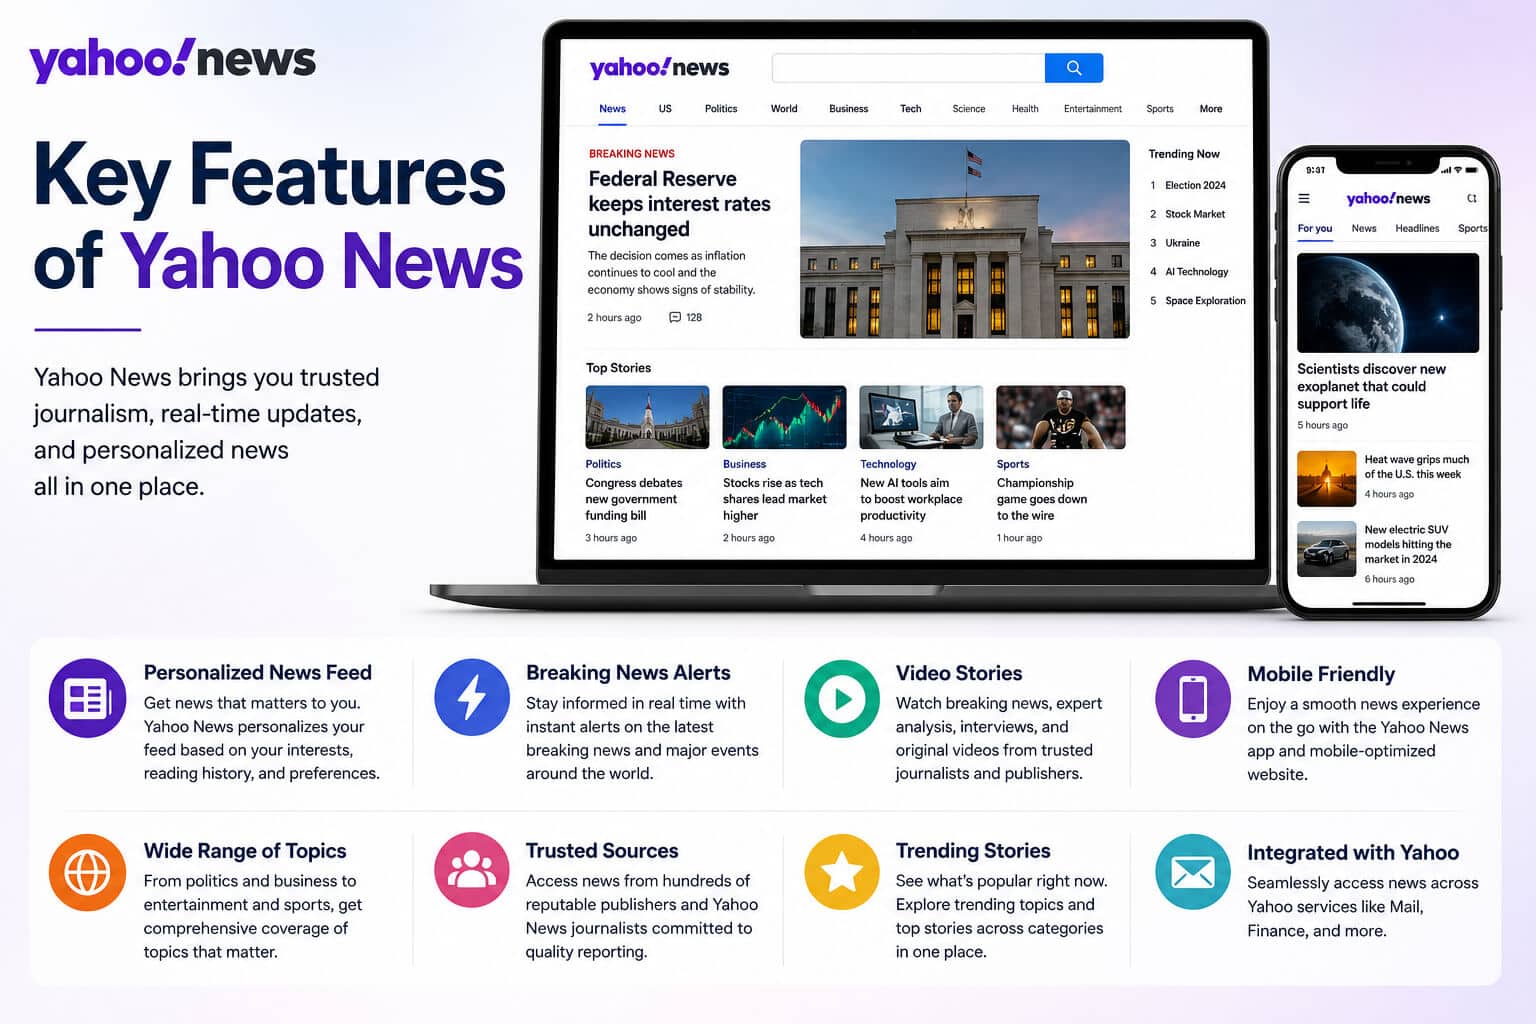Click the Trending Stories star icon

[842, 872]
